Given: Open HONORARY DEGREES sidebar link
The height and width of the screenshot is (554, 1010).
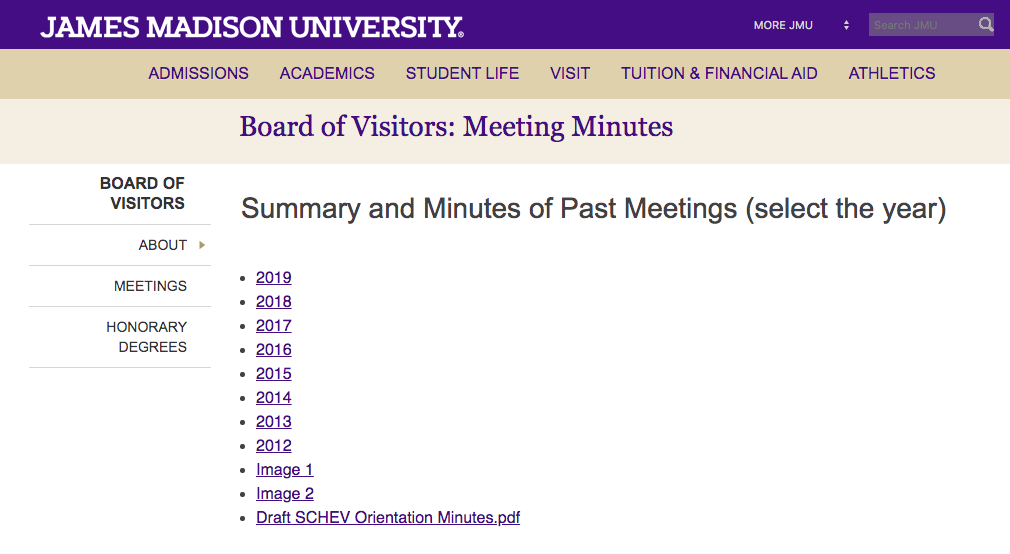Looking at the screenshot, I should click(x=146, y=337).
